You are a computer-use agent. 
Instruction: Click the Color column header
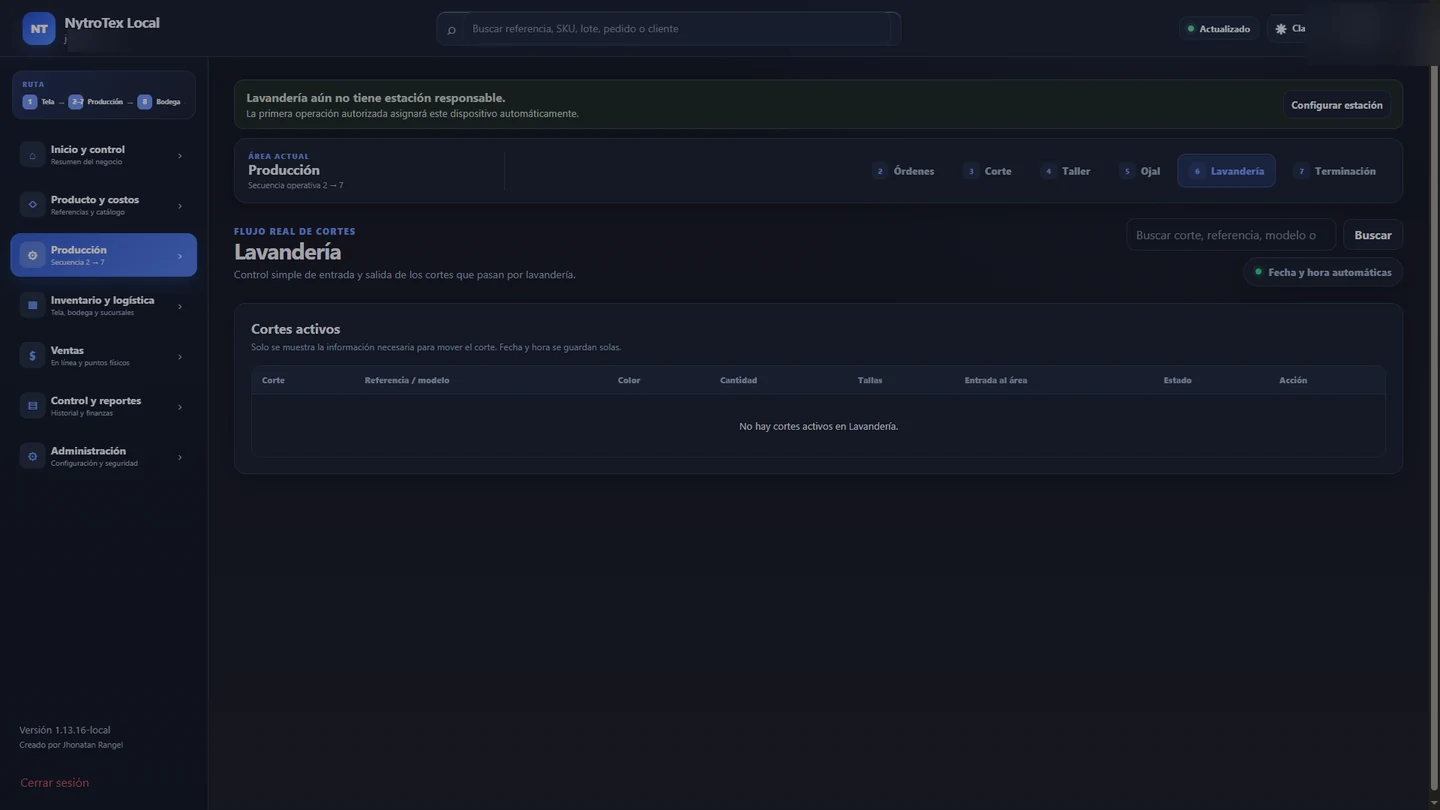point(629,380)
